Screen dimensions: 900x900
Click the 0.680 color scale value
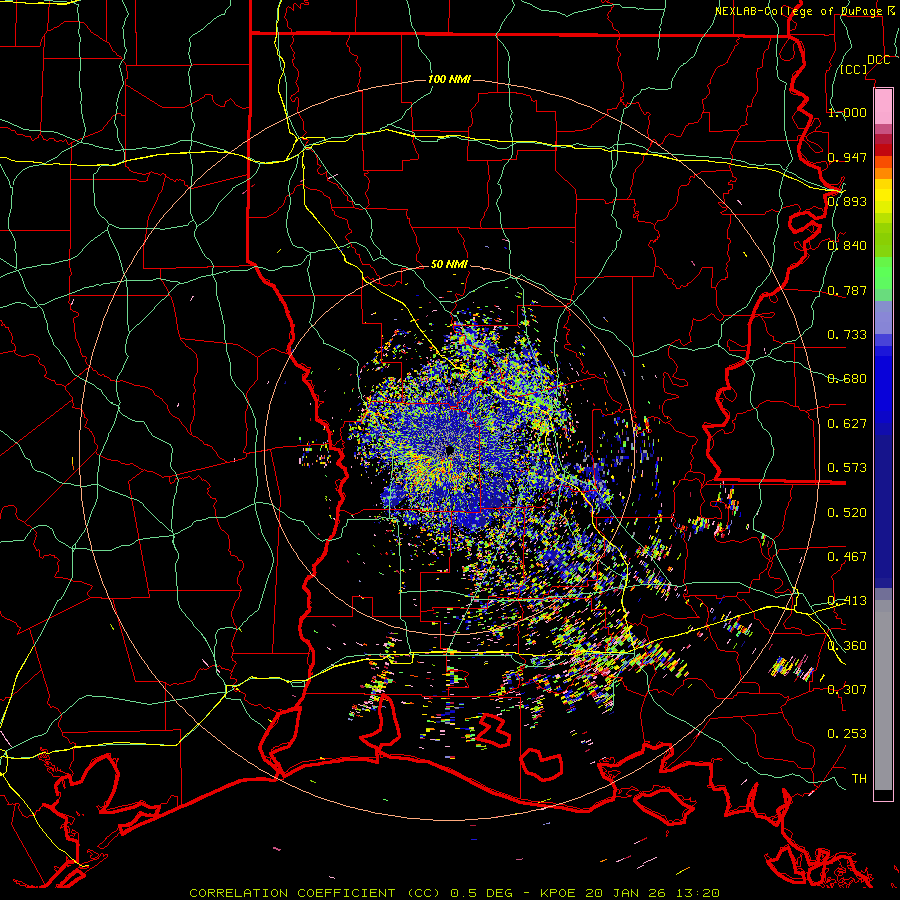(847, 379)
